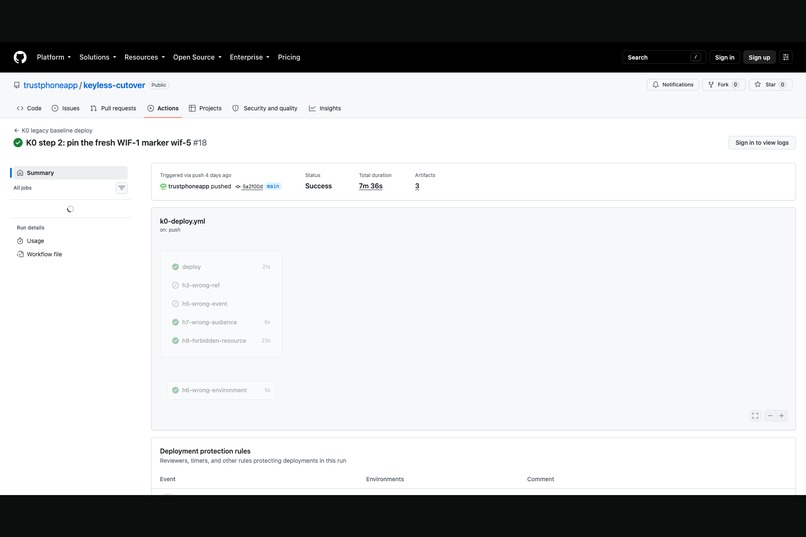
Task: Click Sign in to view logs
Action: click(761, 143)
